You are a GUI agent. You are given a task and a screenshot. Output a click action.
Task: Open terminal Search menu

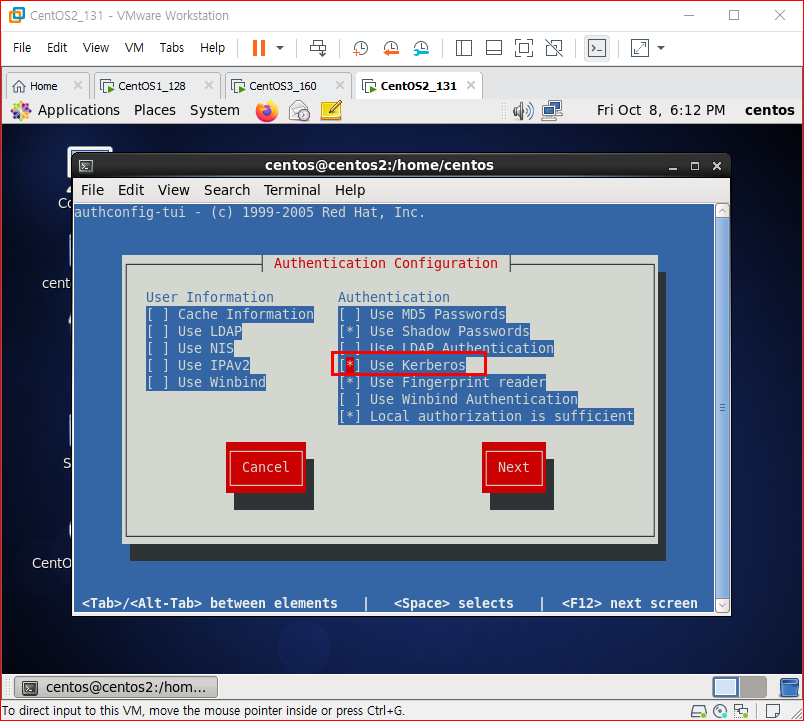click(227, 190)
